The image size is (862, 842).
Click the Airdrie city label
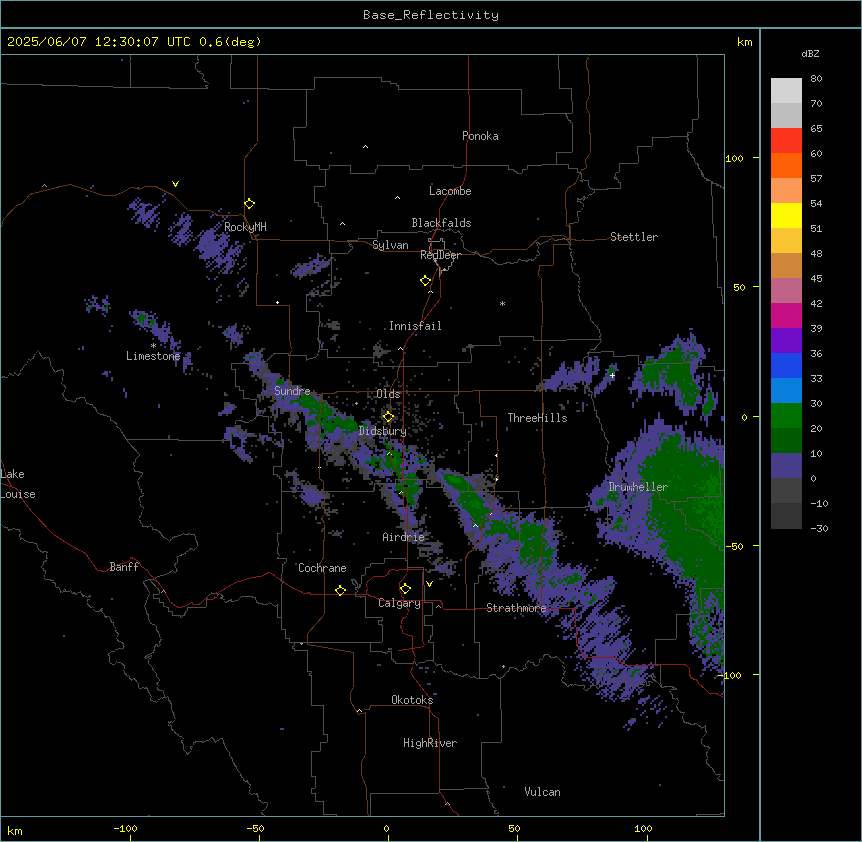(404, 537)
